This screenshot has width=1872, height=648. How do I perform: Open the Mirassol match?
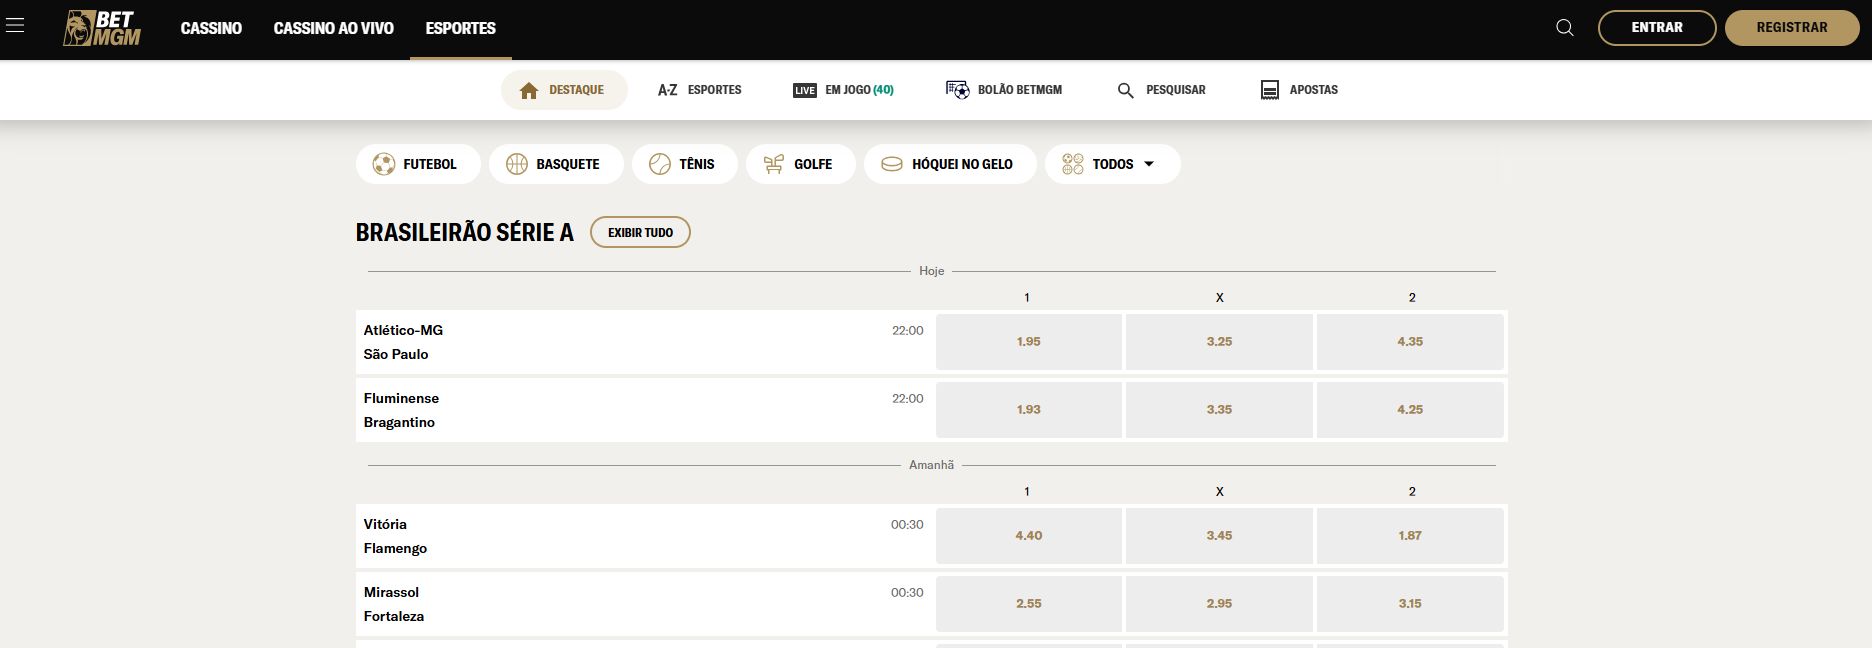coord(644,604)
